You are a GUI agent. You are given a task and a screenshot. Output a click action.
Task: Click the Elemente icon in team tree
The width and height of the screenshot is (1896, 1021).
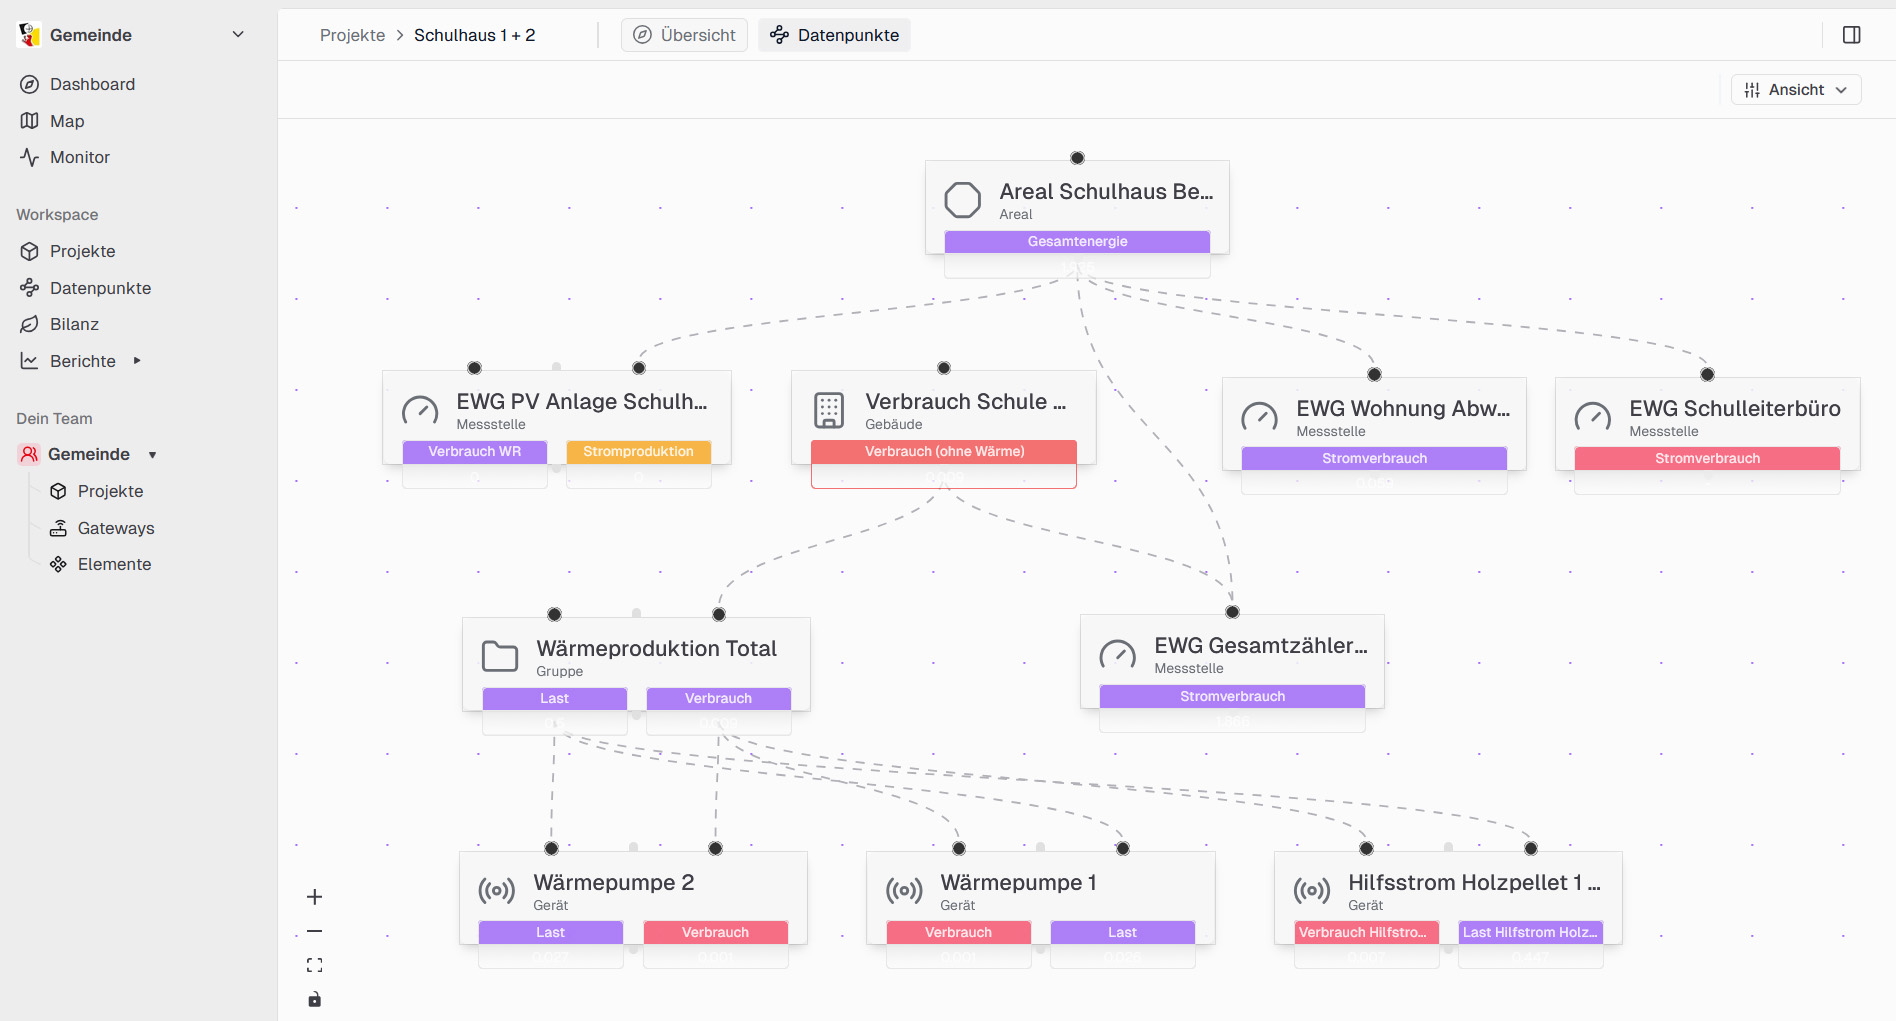[59, 564]
